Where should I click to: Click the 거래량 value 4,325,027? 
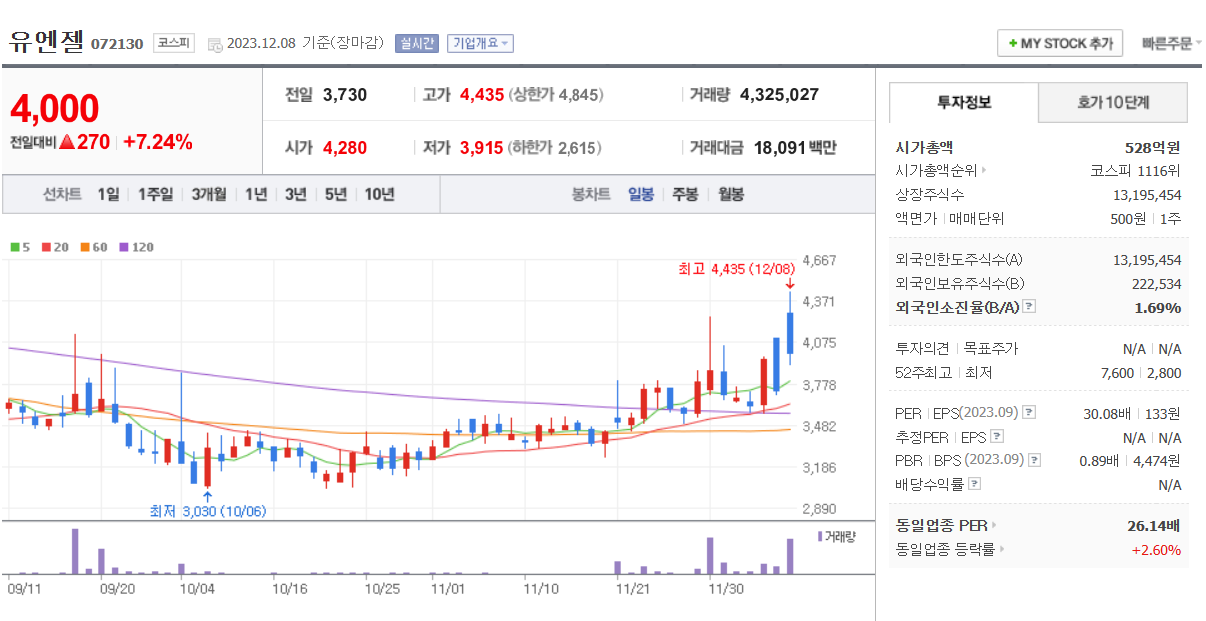[779, 95]
